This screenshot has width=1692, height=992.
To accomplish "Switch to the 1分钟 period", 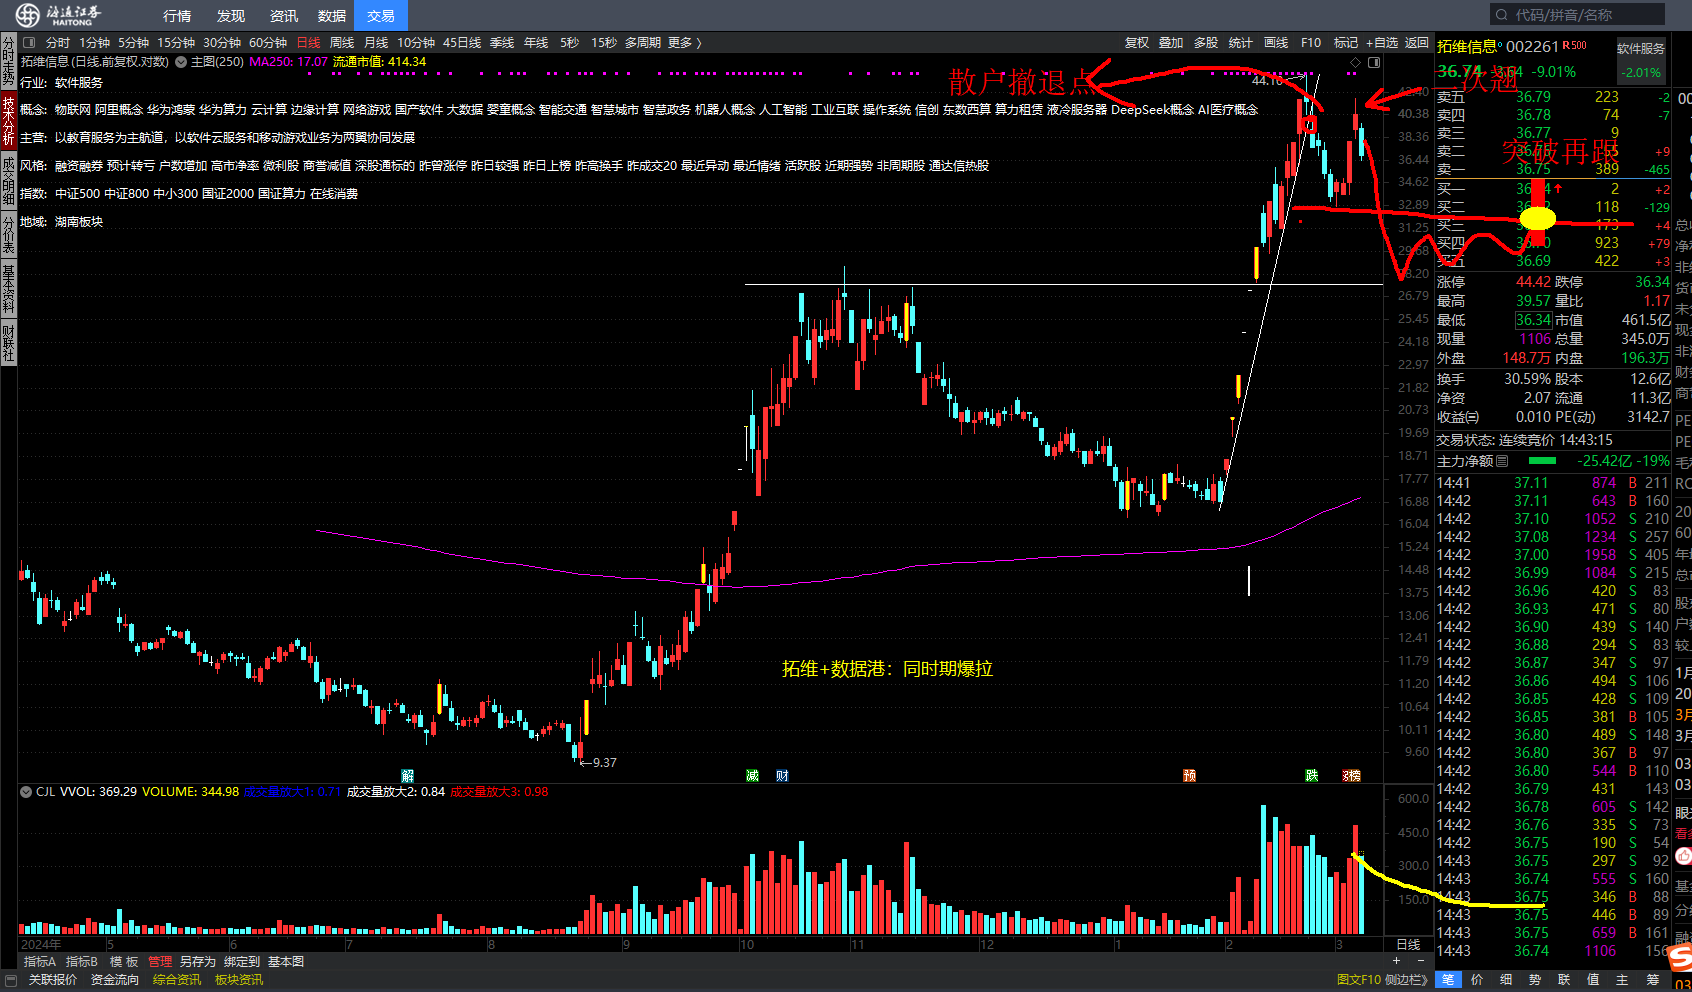I will click(x=95, y=43).
